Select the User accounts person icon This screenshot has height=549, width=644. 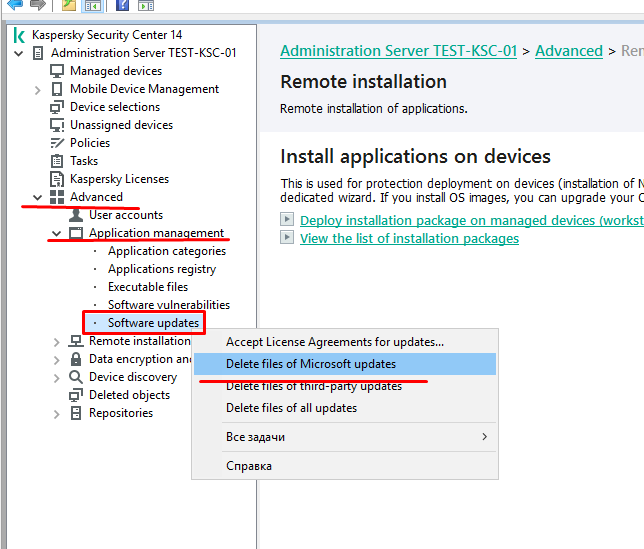point(76,215)
